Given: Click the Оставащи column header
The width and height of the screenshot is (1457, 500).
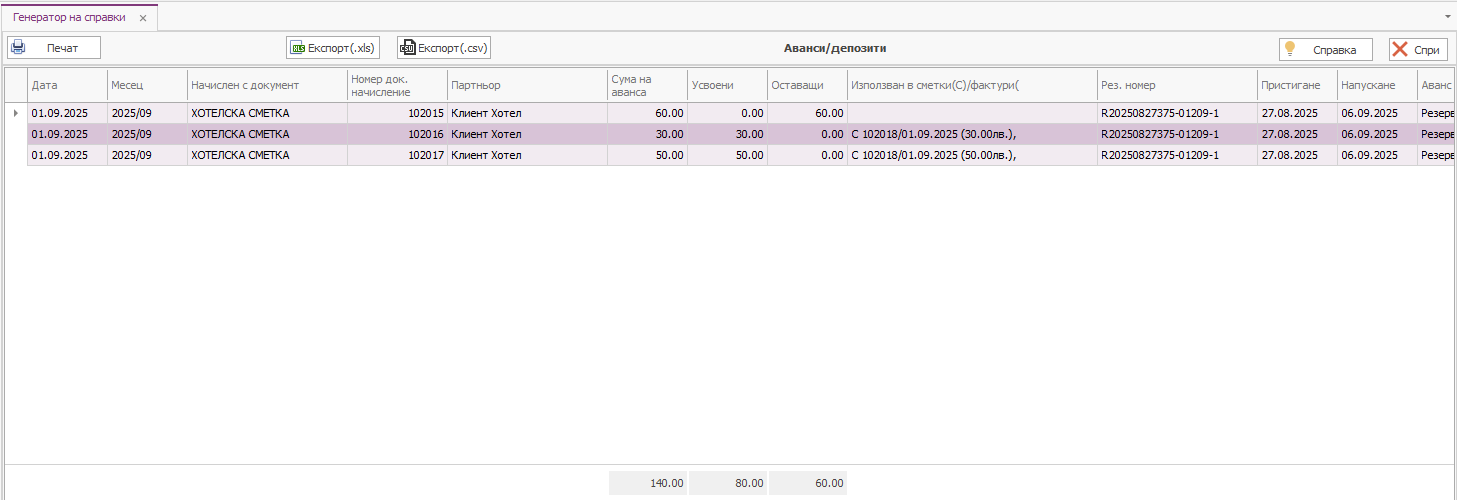Looking at the screenshot, I should [806, 85].
